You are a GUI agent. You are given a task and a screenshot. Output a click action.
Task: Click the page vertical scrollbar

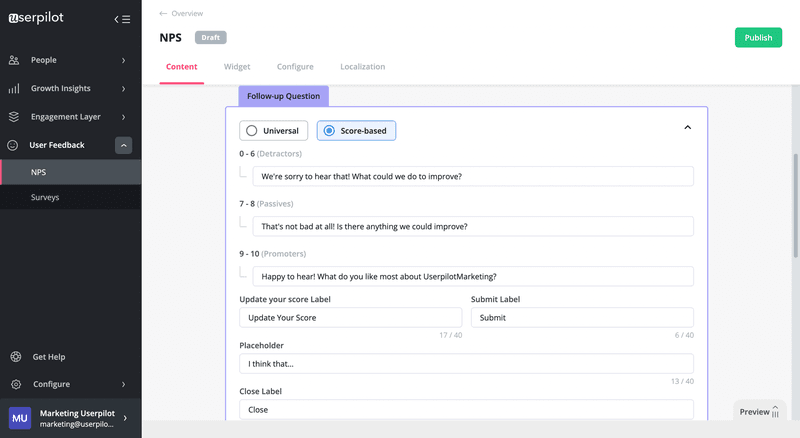(795, 206)
